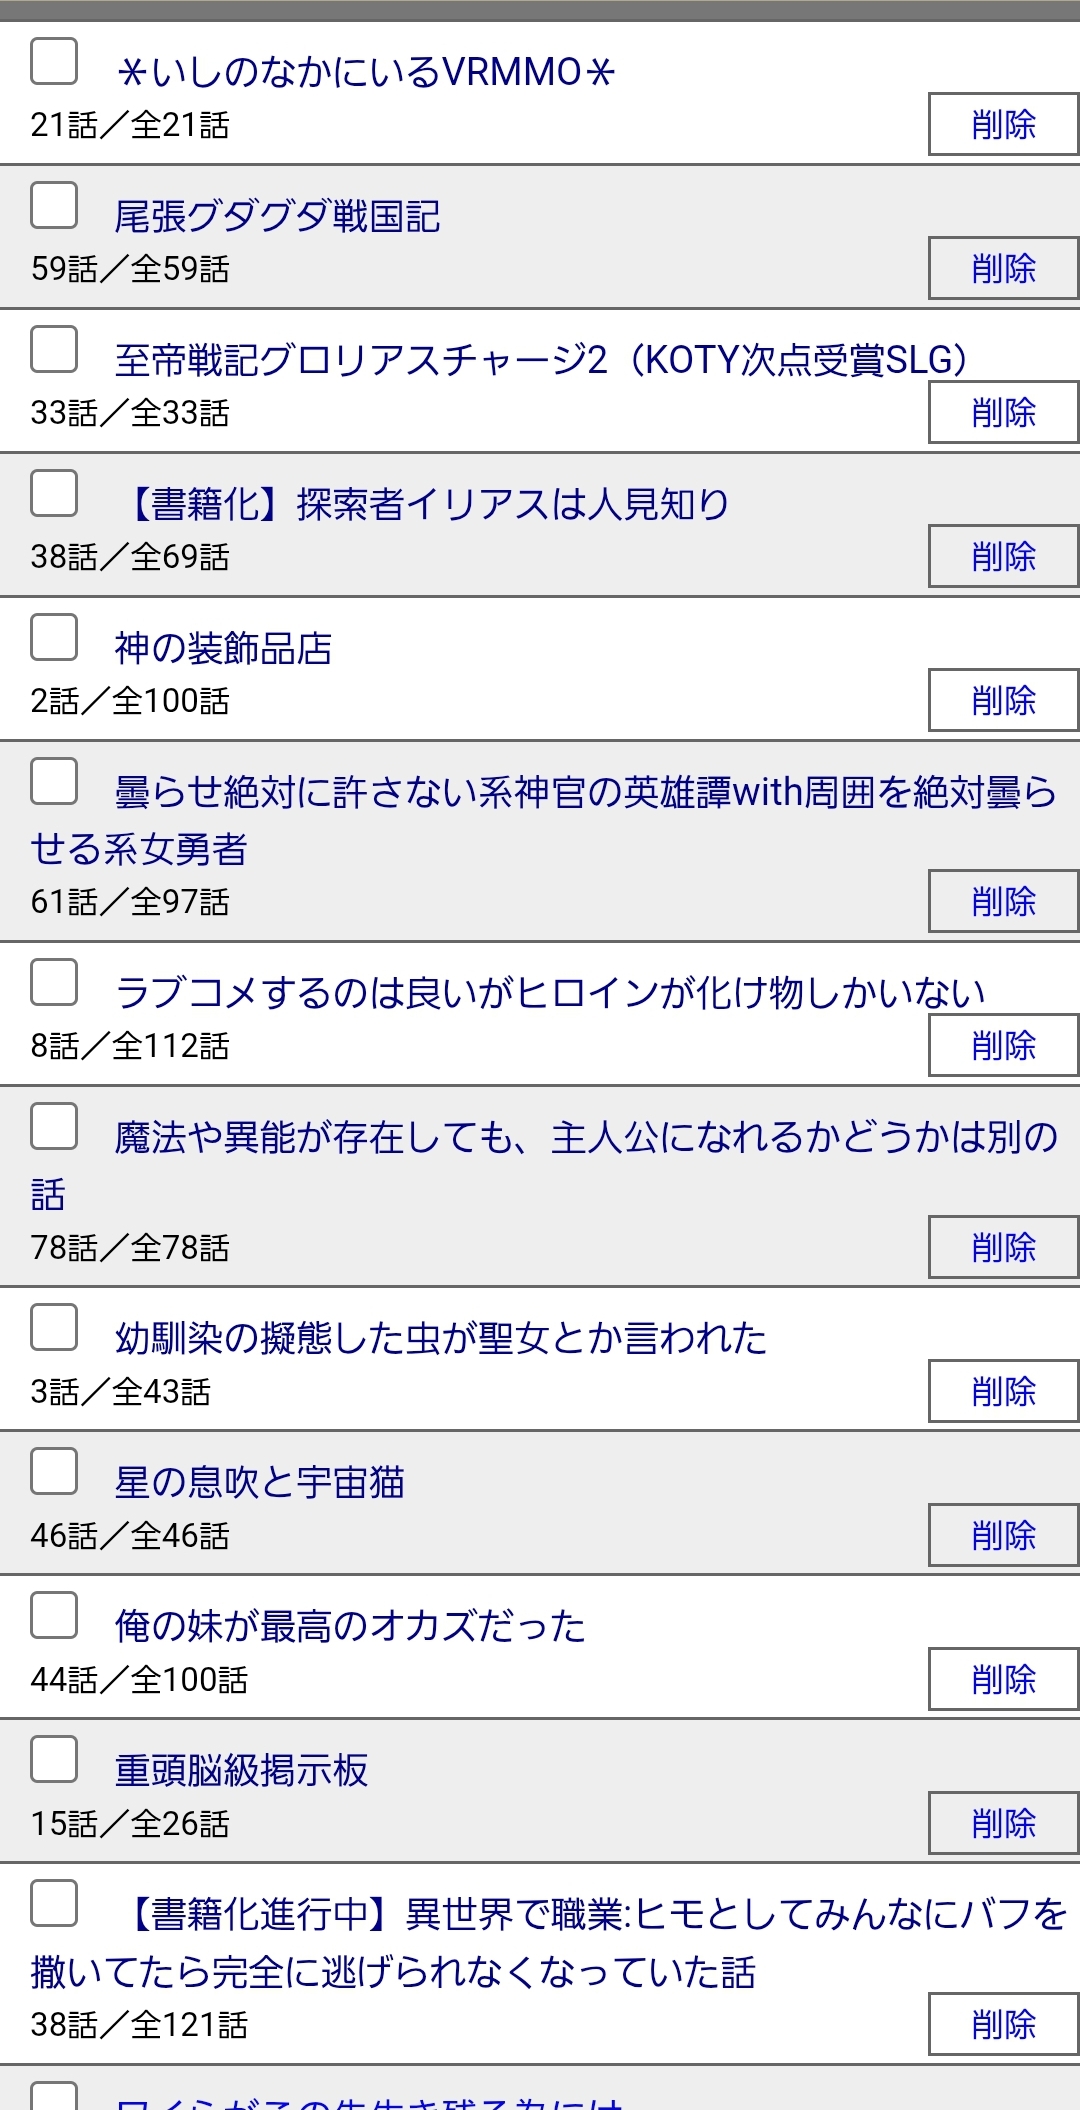1080x2110 pixels.
Task: Tick the checkbox beside 尾張グダグダ戦国記
Action: [x=54, y=206]
